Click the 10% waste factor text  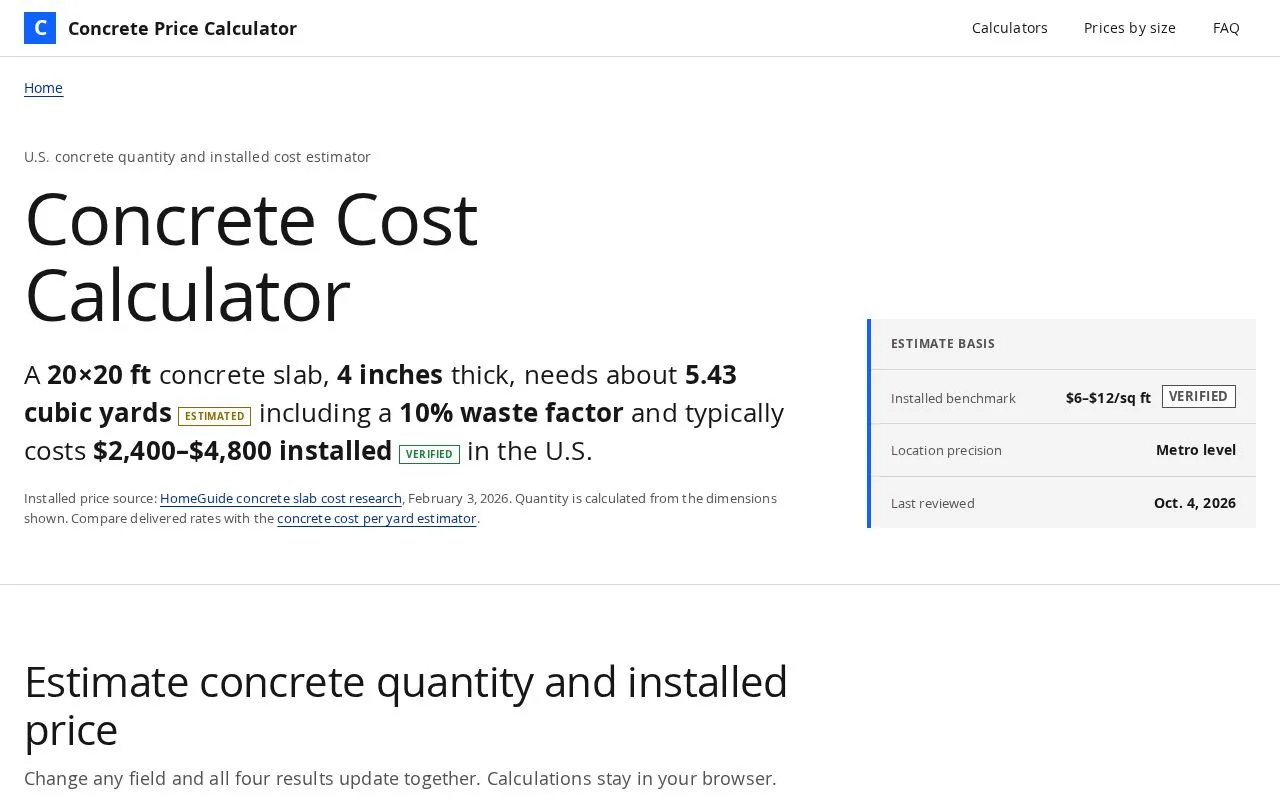point(511,413)
